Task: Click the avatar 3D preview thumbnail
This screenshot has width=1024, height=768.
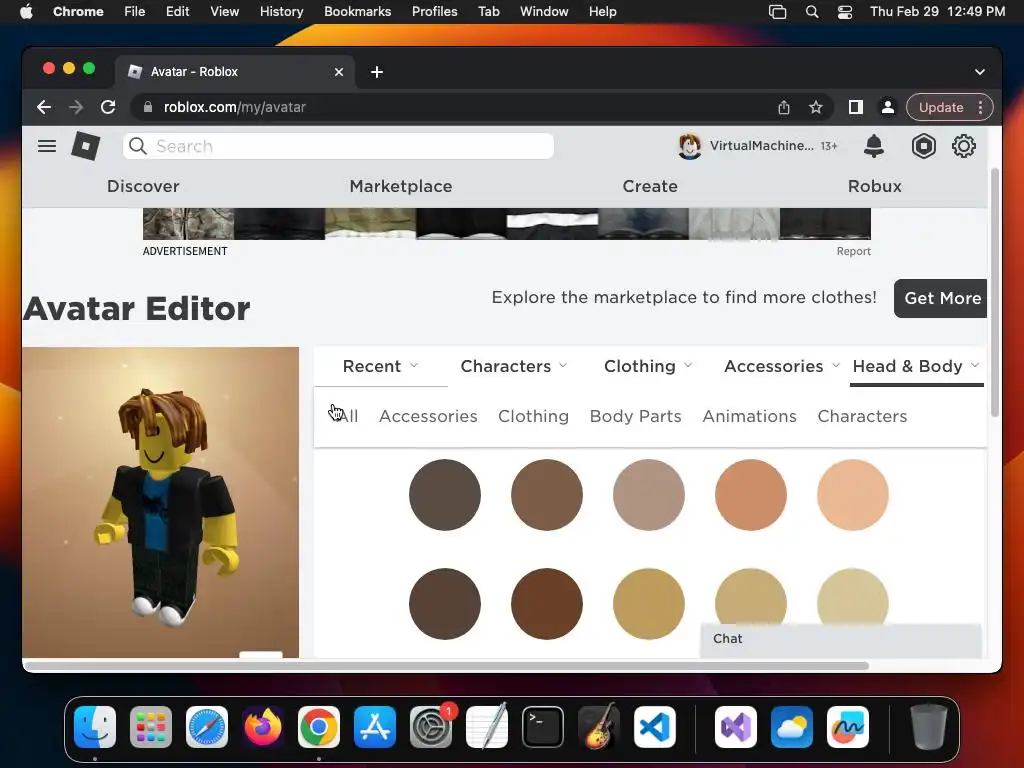Action: click(x=161, y=502)
